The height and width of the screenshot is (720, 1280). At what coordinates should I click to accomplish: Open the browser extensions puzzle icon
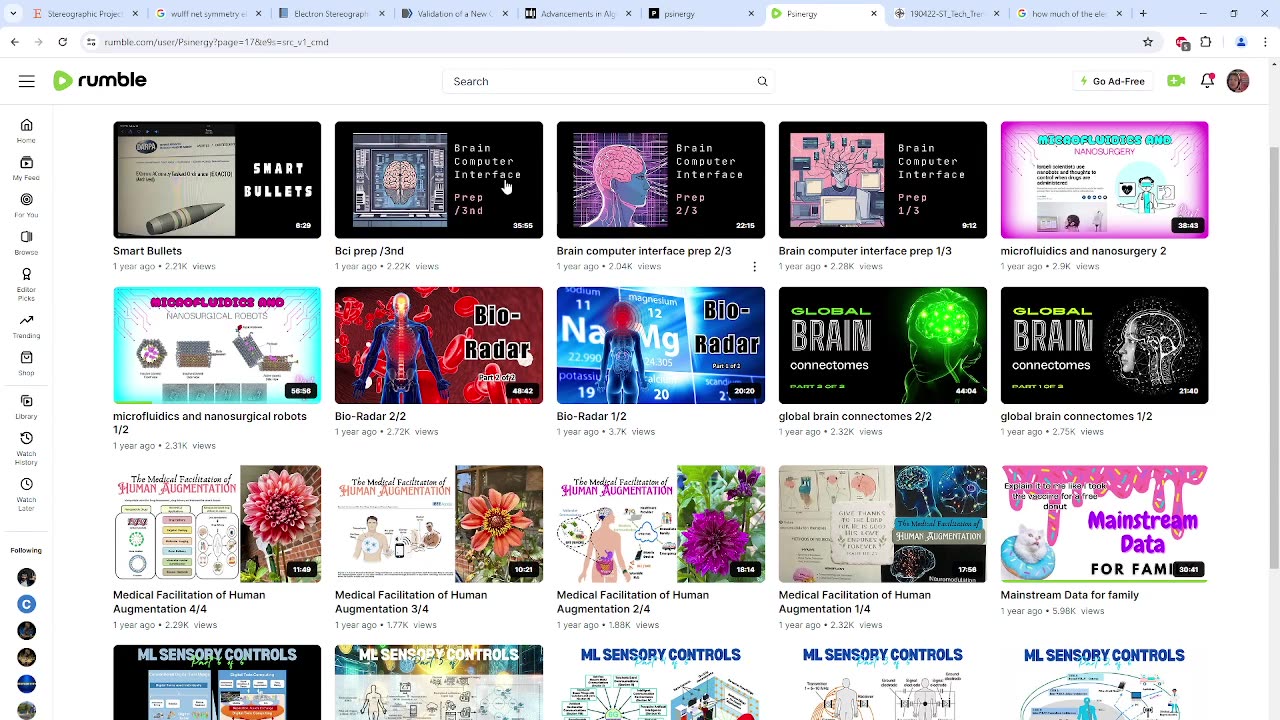(x=1206, y=42)
